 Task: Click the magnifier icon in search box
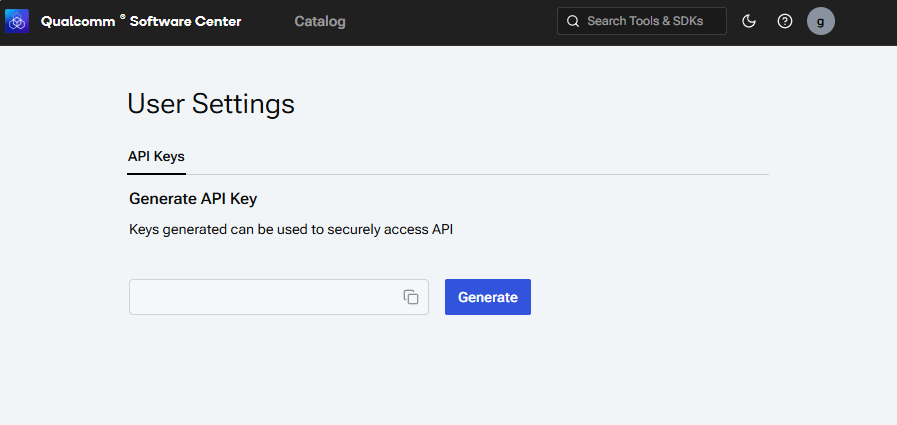click(573, 21)
